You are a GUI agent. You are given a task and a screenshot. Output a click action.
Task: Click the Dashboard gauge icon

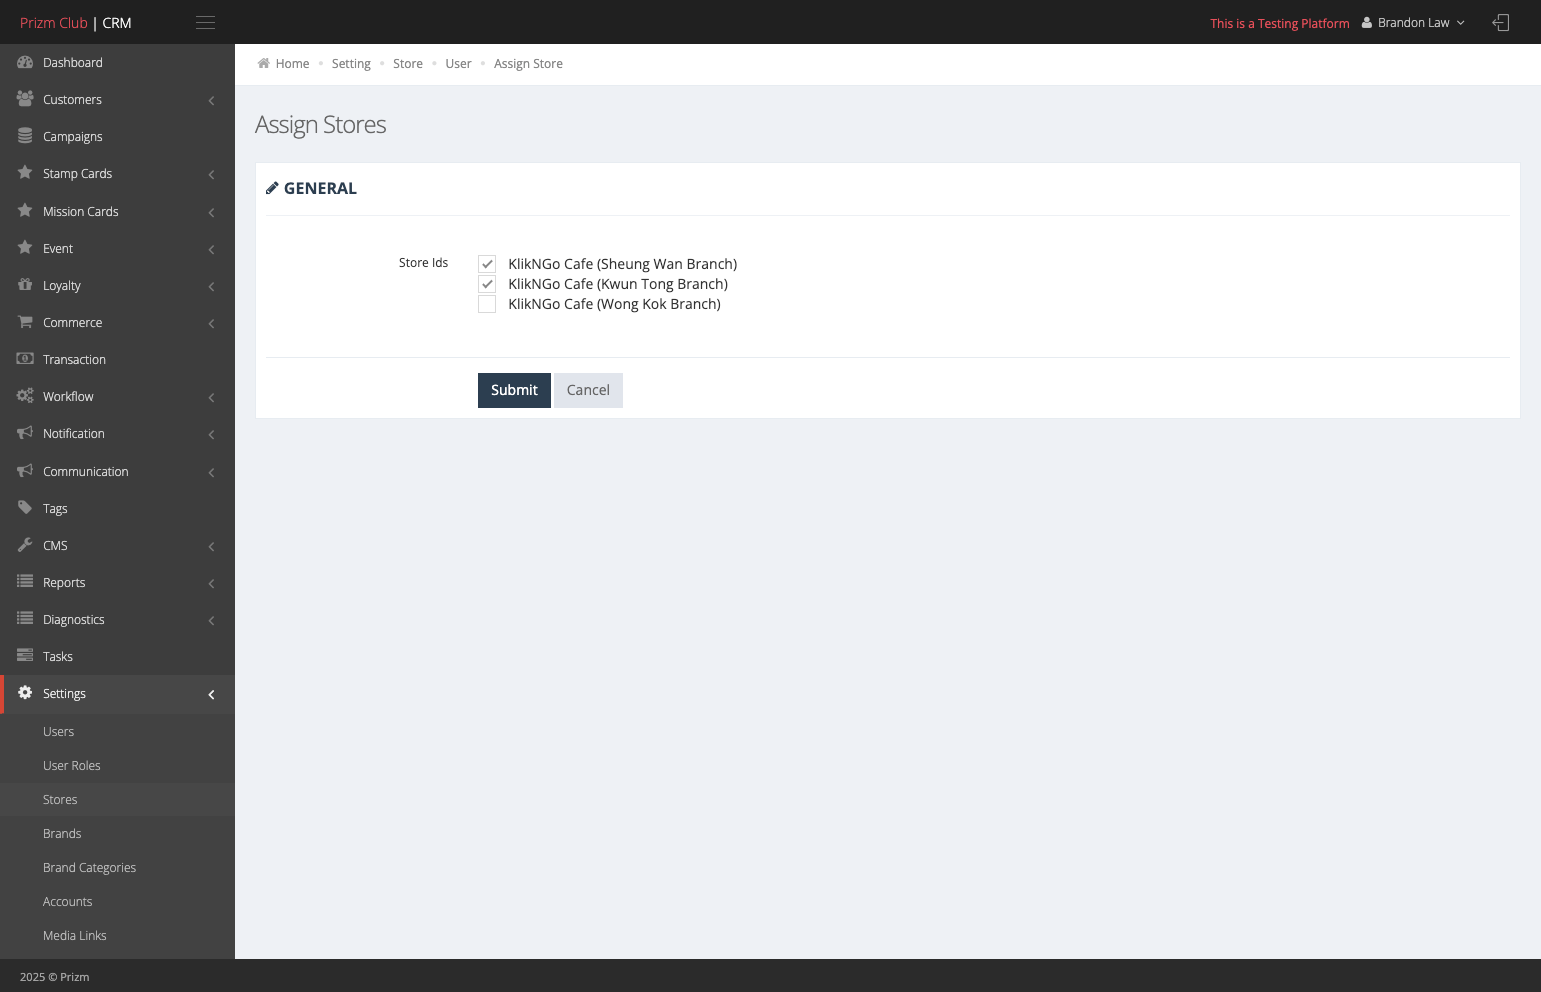[x=25, y=62]
